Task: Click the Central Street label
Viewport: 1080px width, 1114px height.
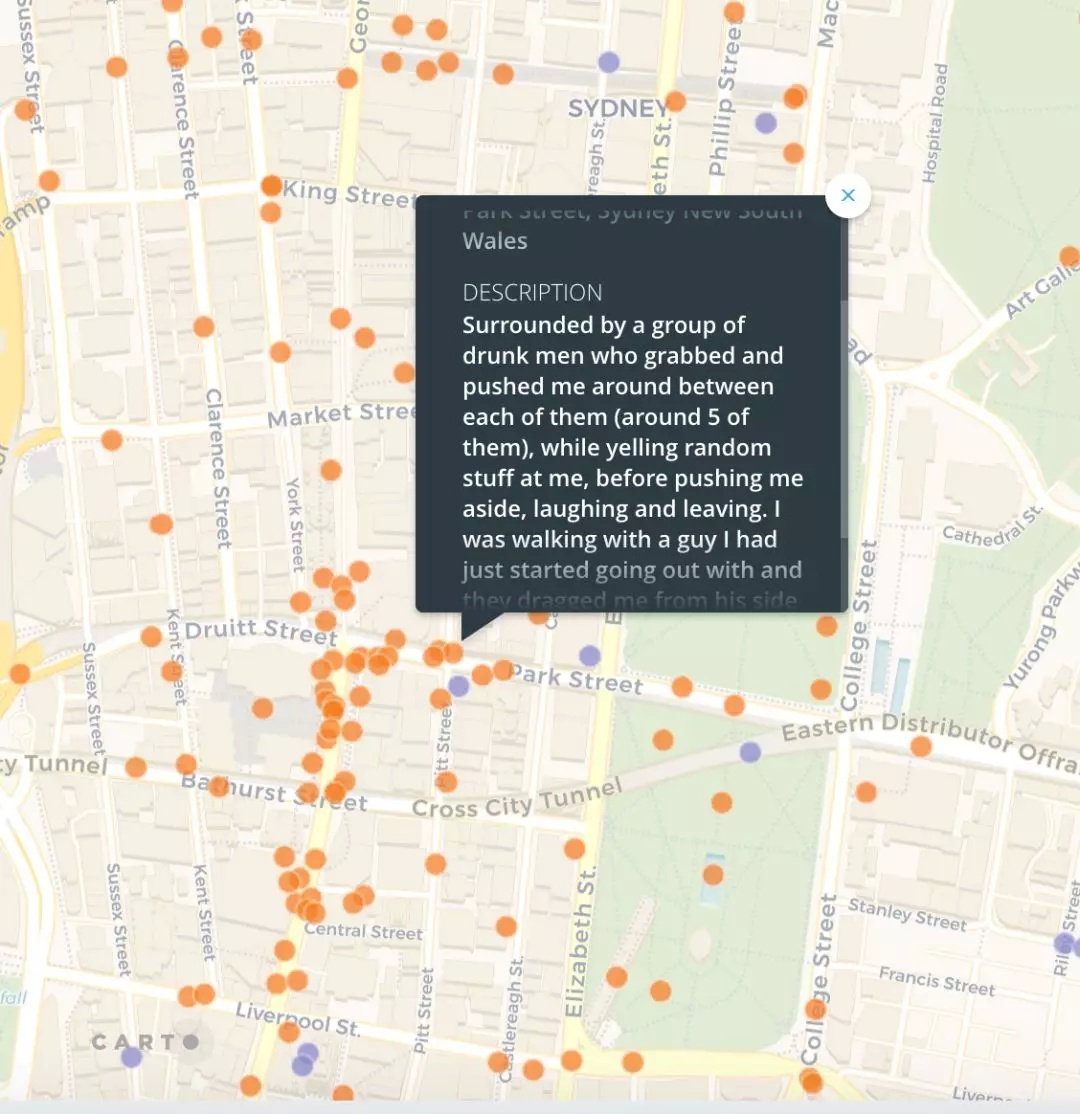Action: 363,931
